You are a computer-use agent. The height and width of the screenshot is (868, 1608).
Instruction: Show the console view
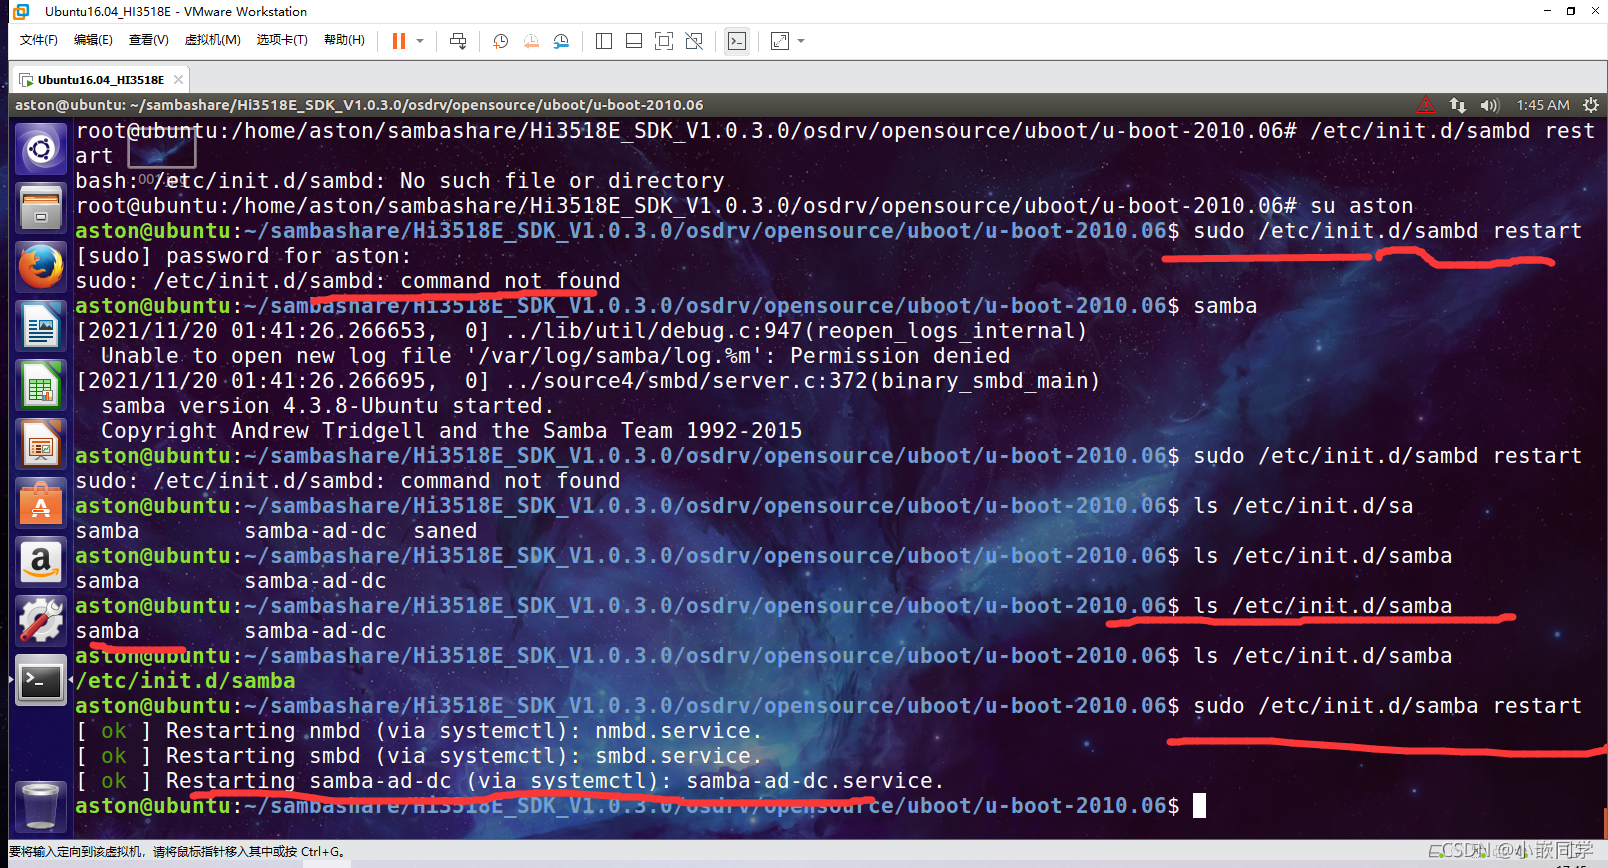[x=737, y=41]
